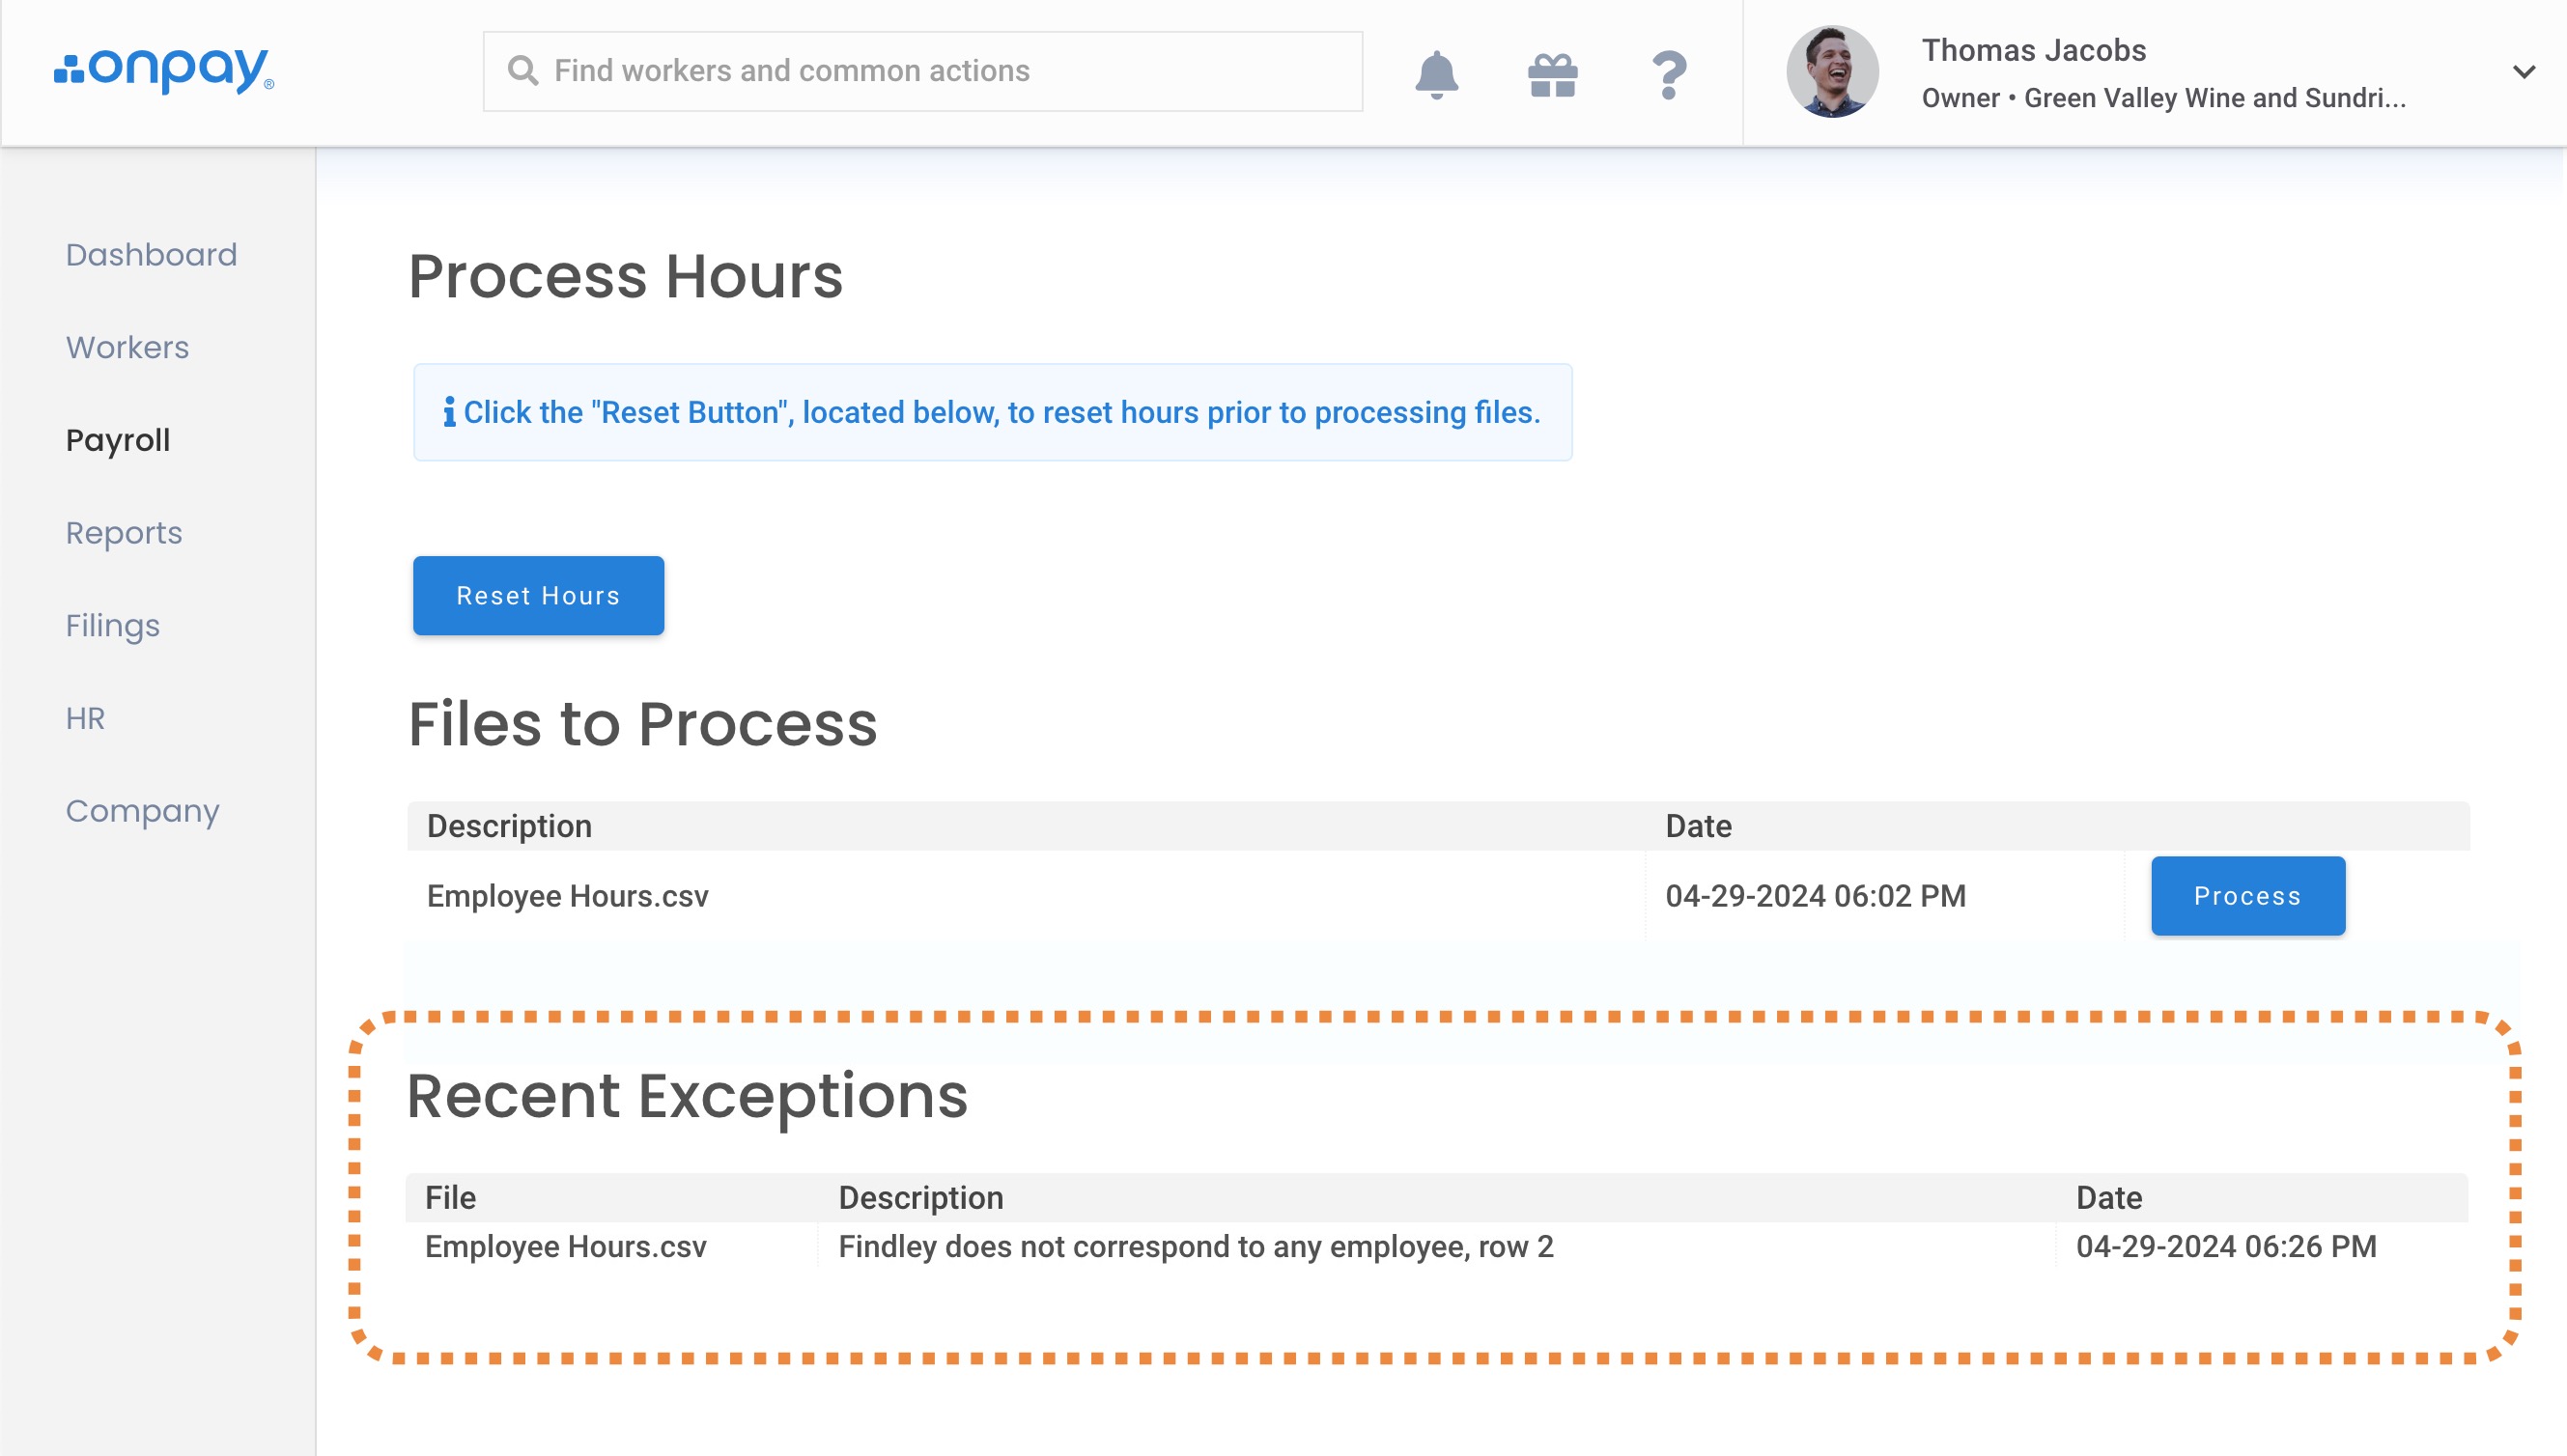2567x1456 pixels.
Task: Go to Dashboard in sidebar
Action: coord(151,254)
